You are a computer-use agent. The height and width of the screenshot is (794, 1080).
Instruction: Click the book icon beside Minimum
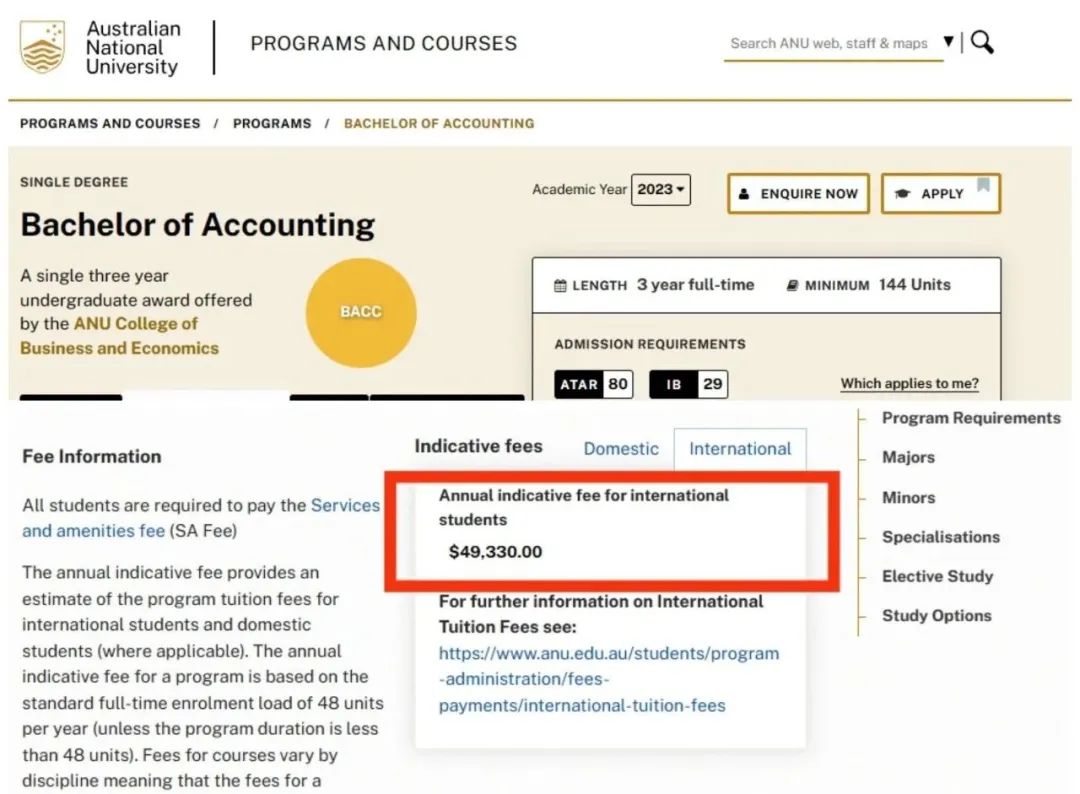(x=792, y=285)
